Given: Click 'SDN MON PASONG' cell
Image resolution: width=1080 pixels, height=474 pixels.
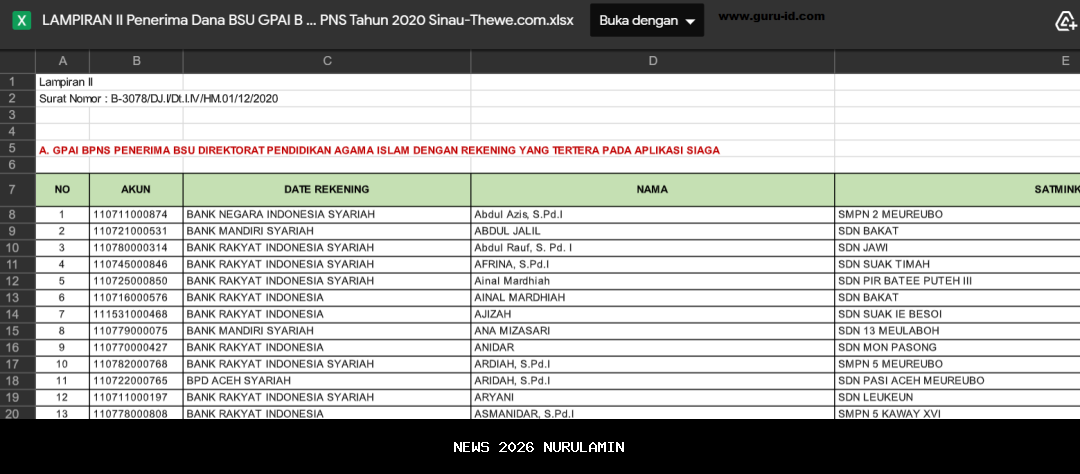Looking at the screenshot, I should [x=957, y=347].
